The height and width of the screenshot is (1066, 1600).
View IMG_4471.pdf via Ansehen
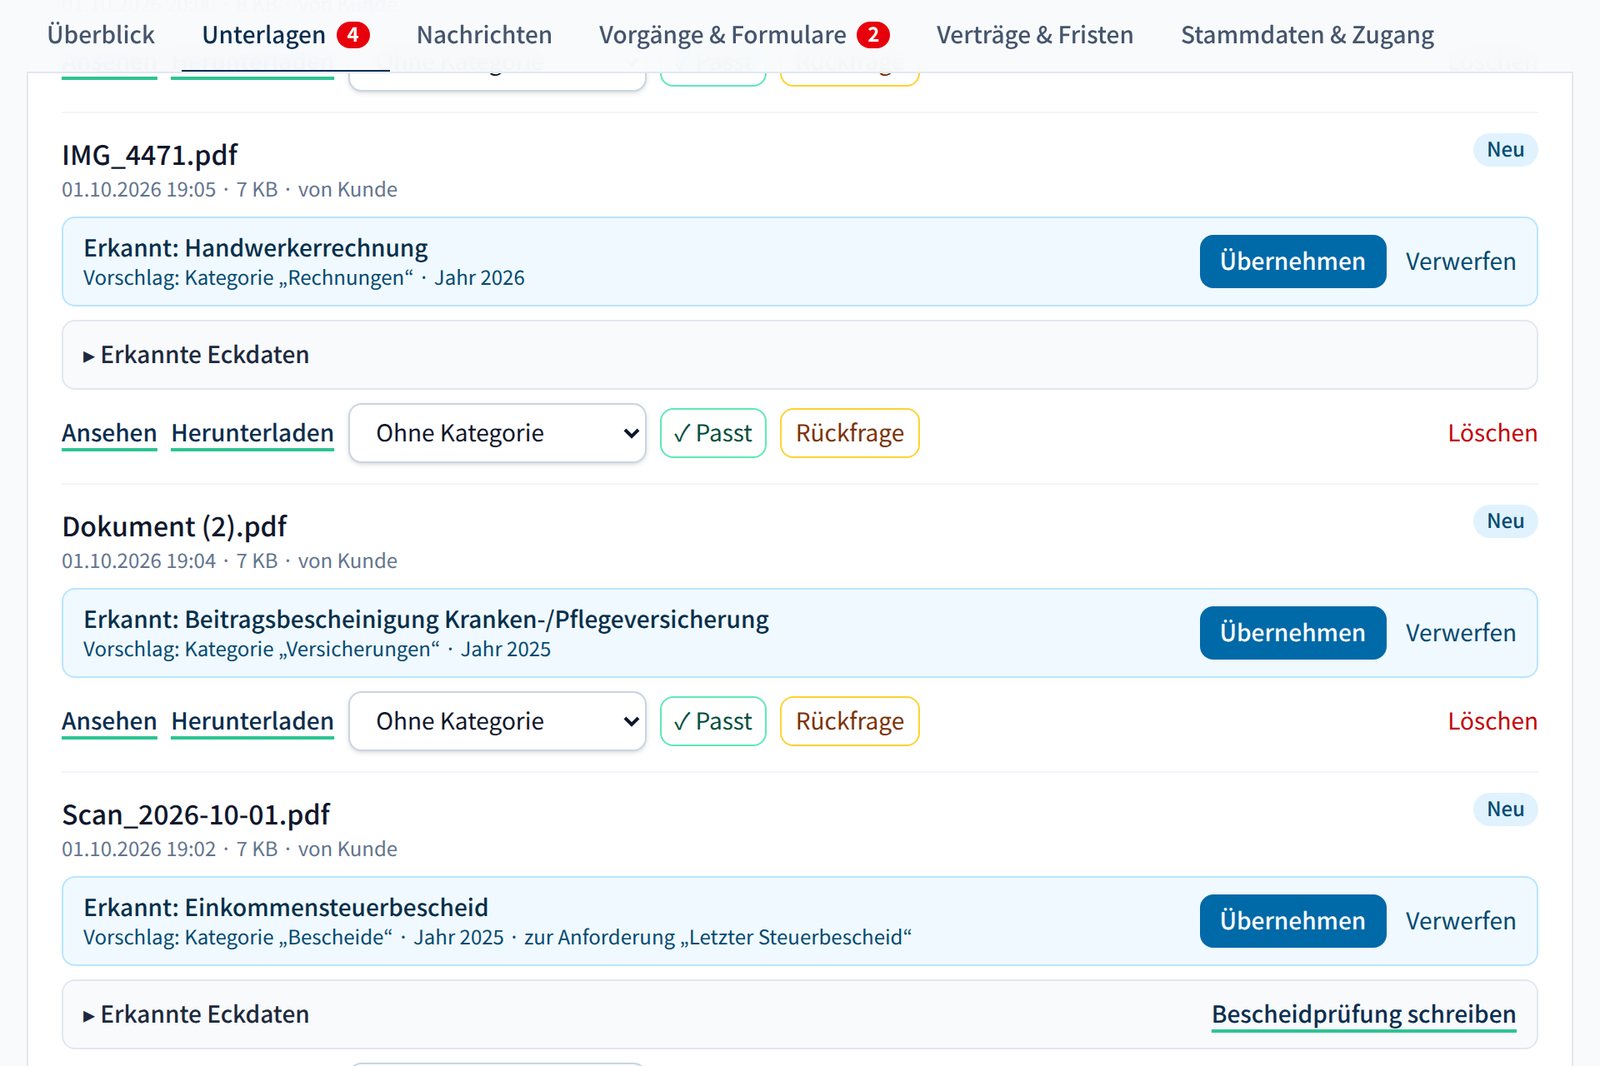click(109, 433)
